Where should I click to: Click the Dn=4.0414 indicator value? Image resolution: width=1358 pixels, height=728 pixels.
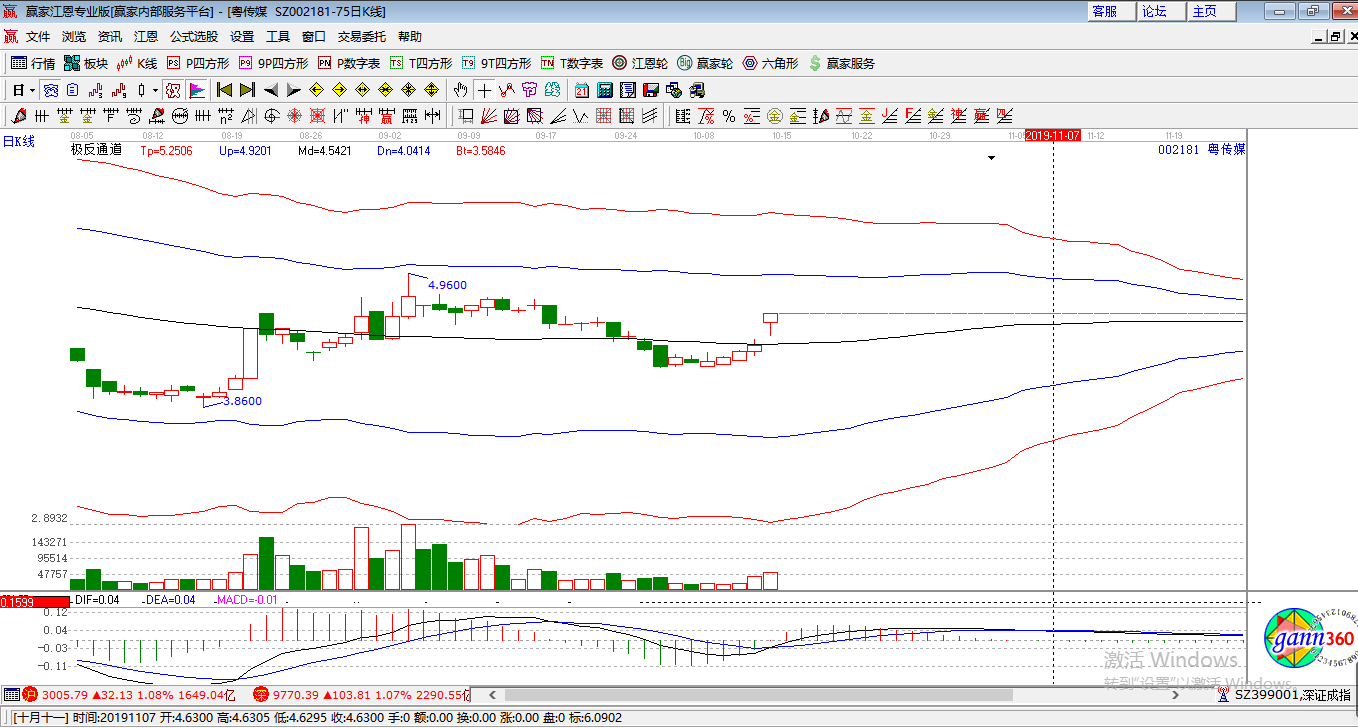tap(404, 151)
